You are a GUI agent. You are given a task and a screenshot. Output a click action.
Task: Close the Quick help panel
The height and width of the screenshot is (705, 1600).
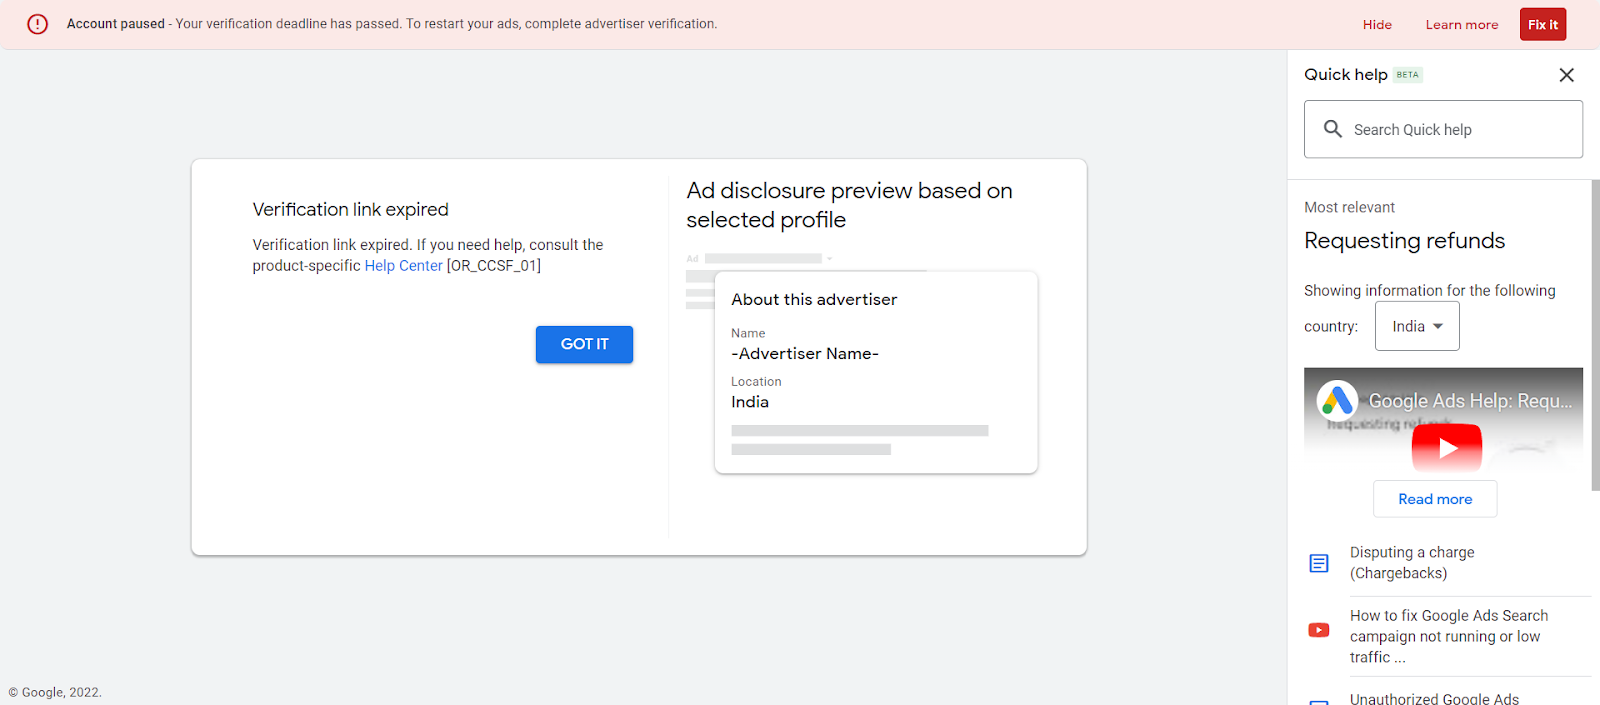[x=1566, y=75]
